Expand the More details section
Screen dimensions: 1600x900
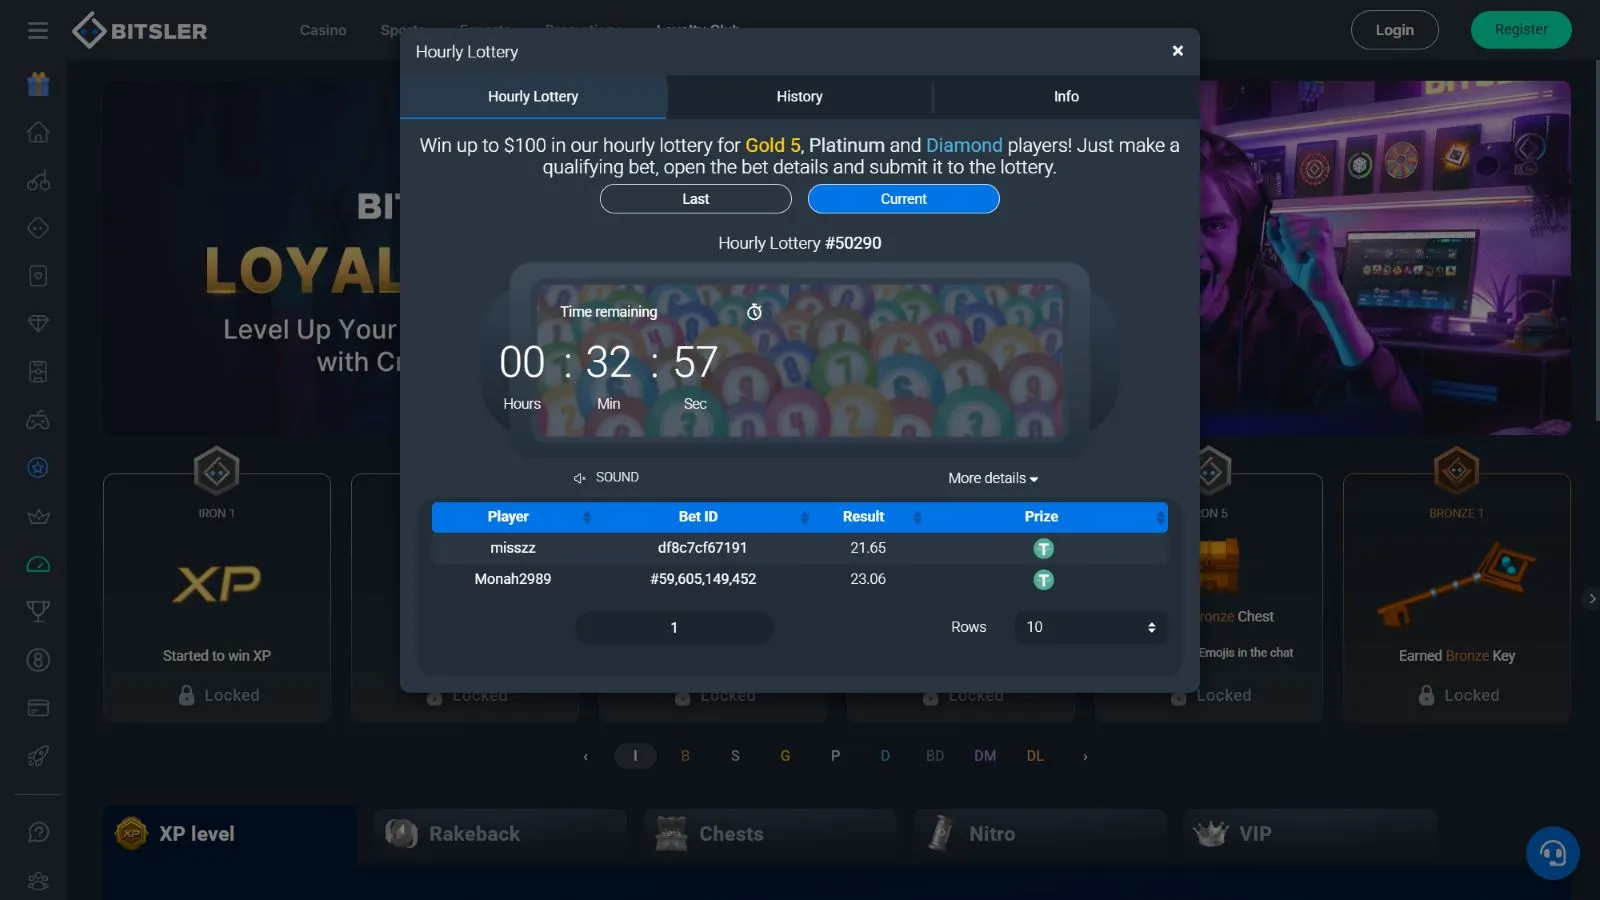(x=992, y=479)
